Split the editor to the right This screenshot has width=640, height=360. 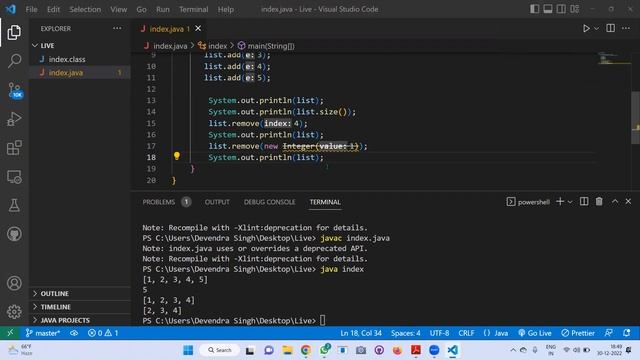[610, 28]
